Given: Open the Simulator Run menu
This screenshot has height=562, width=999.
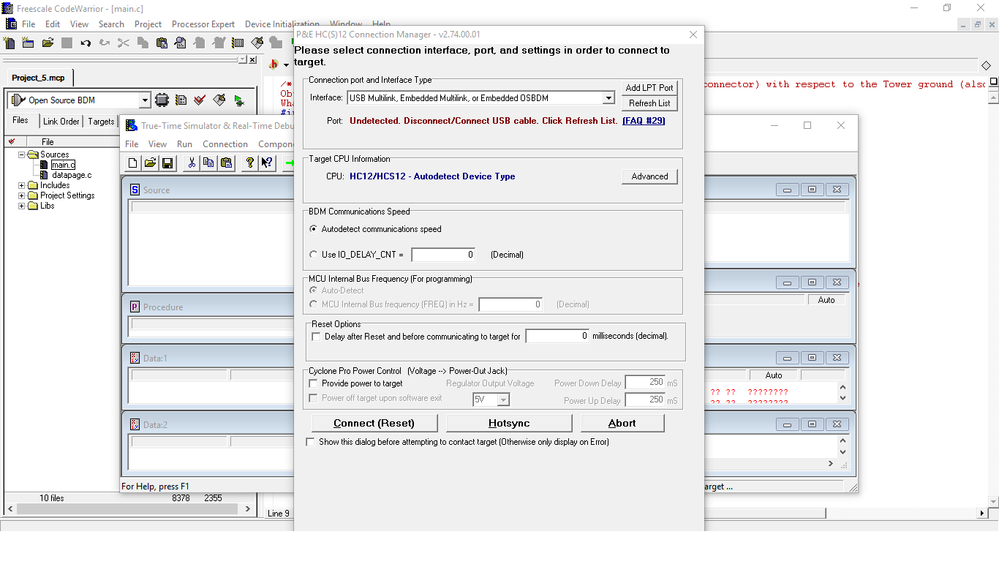Looking at the screenshot, I should click(x=184, y=144).
